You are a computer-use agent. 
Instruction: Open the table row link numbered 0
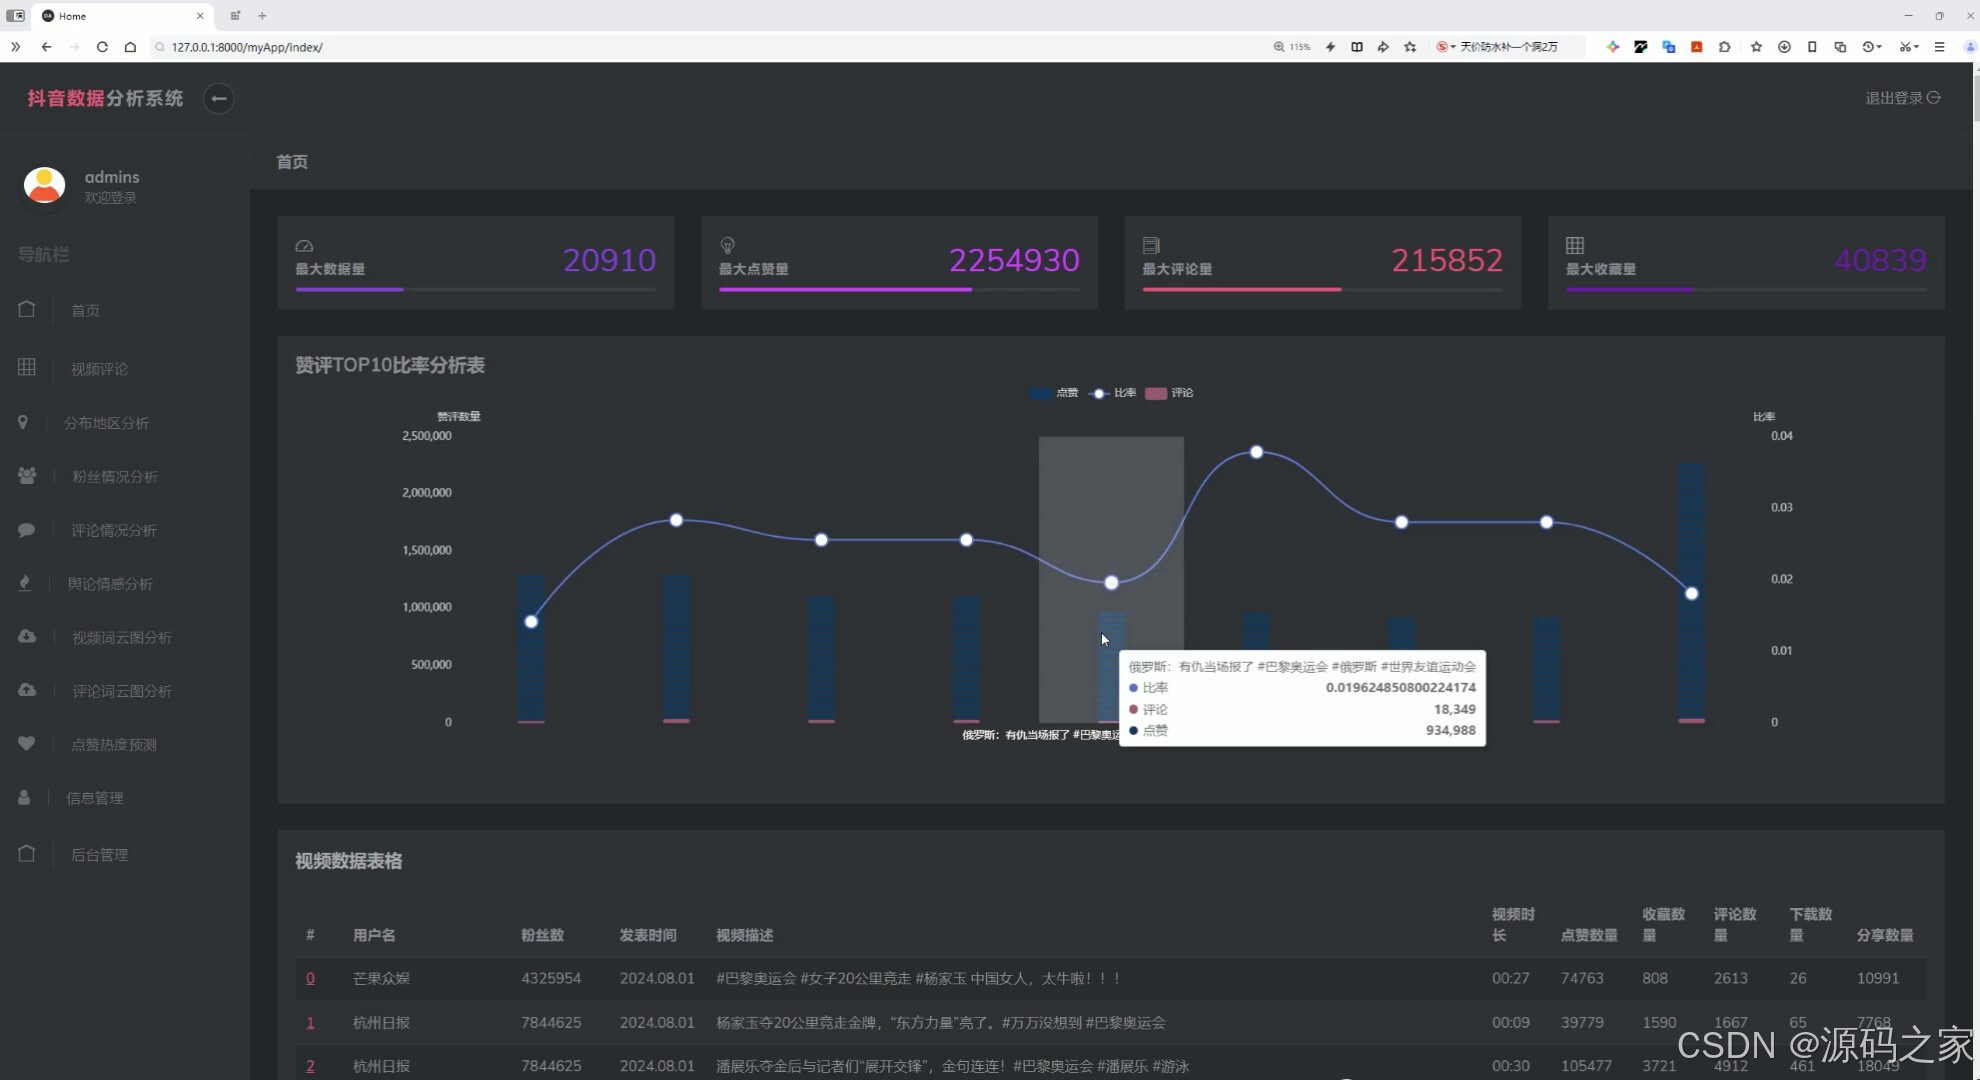(310, 978)
